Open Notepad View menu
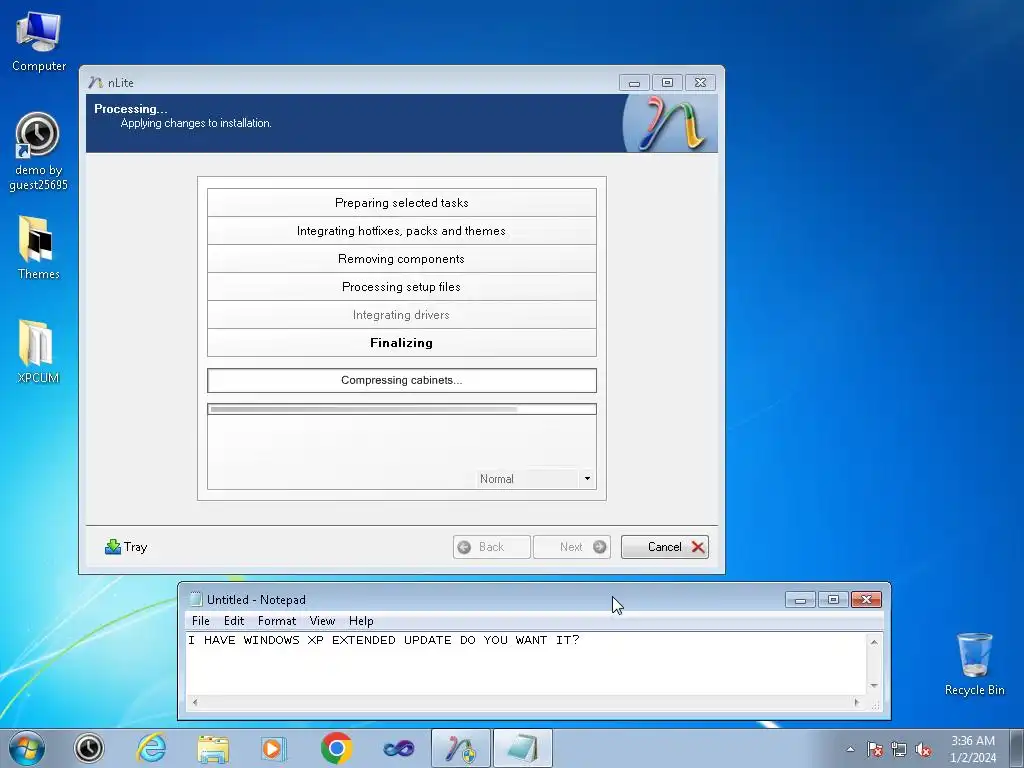The height and width of the screenshot is (768, 1024). 322,620
